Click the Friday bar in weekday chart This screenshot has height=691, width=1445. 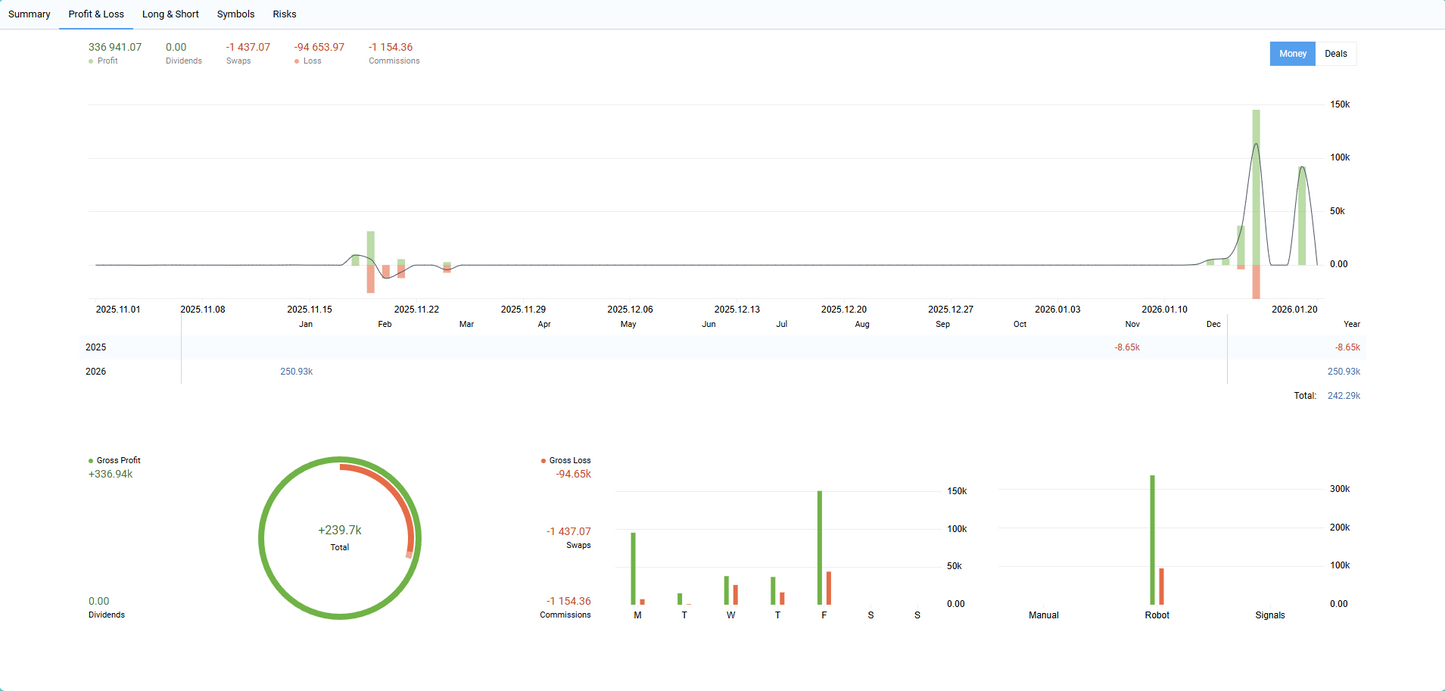(819, 545)
